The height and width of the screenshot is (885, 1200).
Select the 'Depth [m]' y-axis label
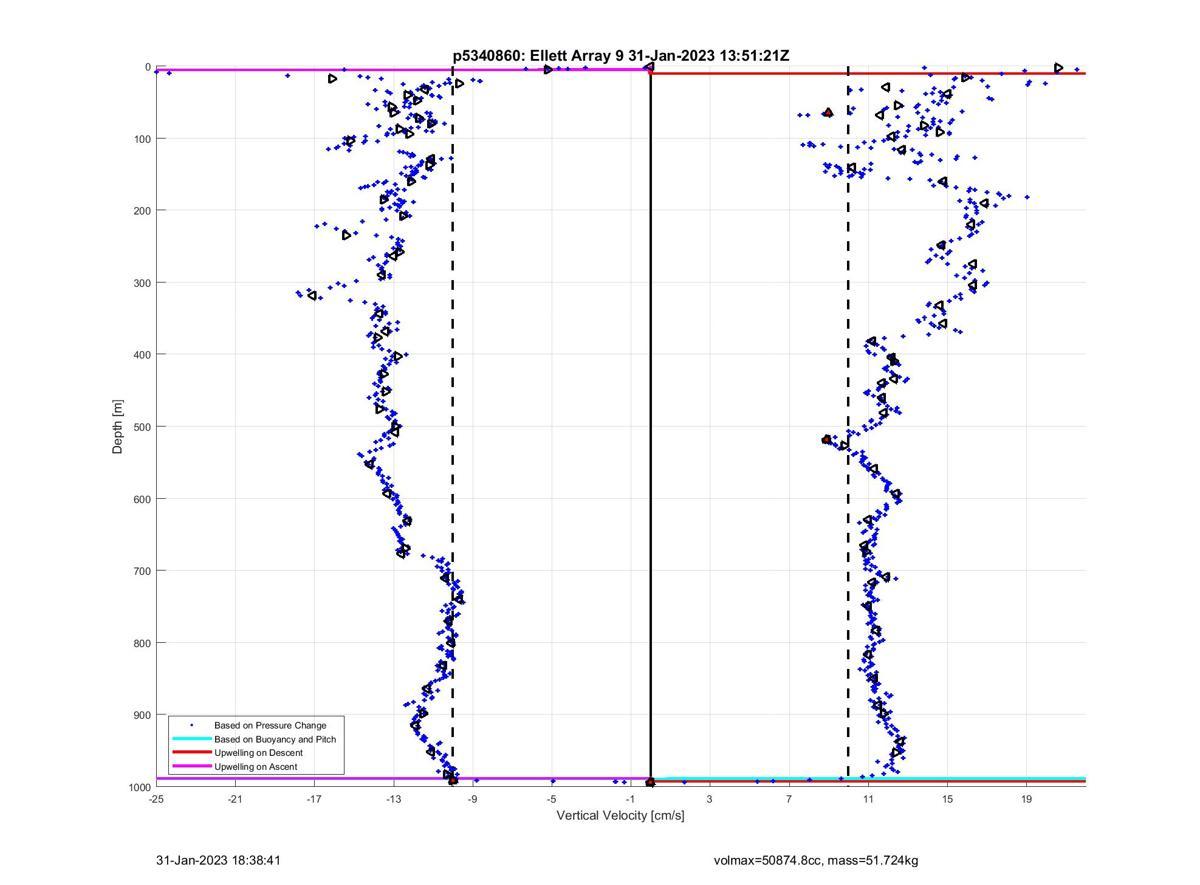118,427
